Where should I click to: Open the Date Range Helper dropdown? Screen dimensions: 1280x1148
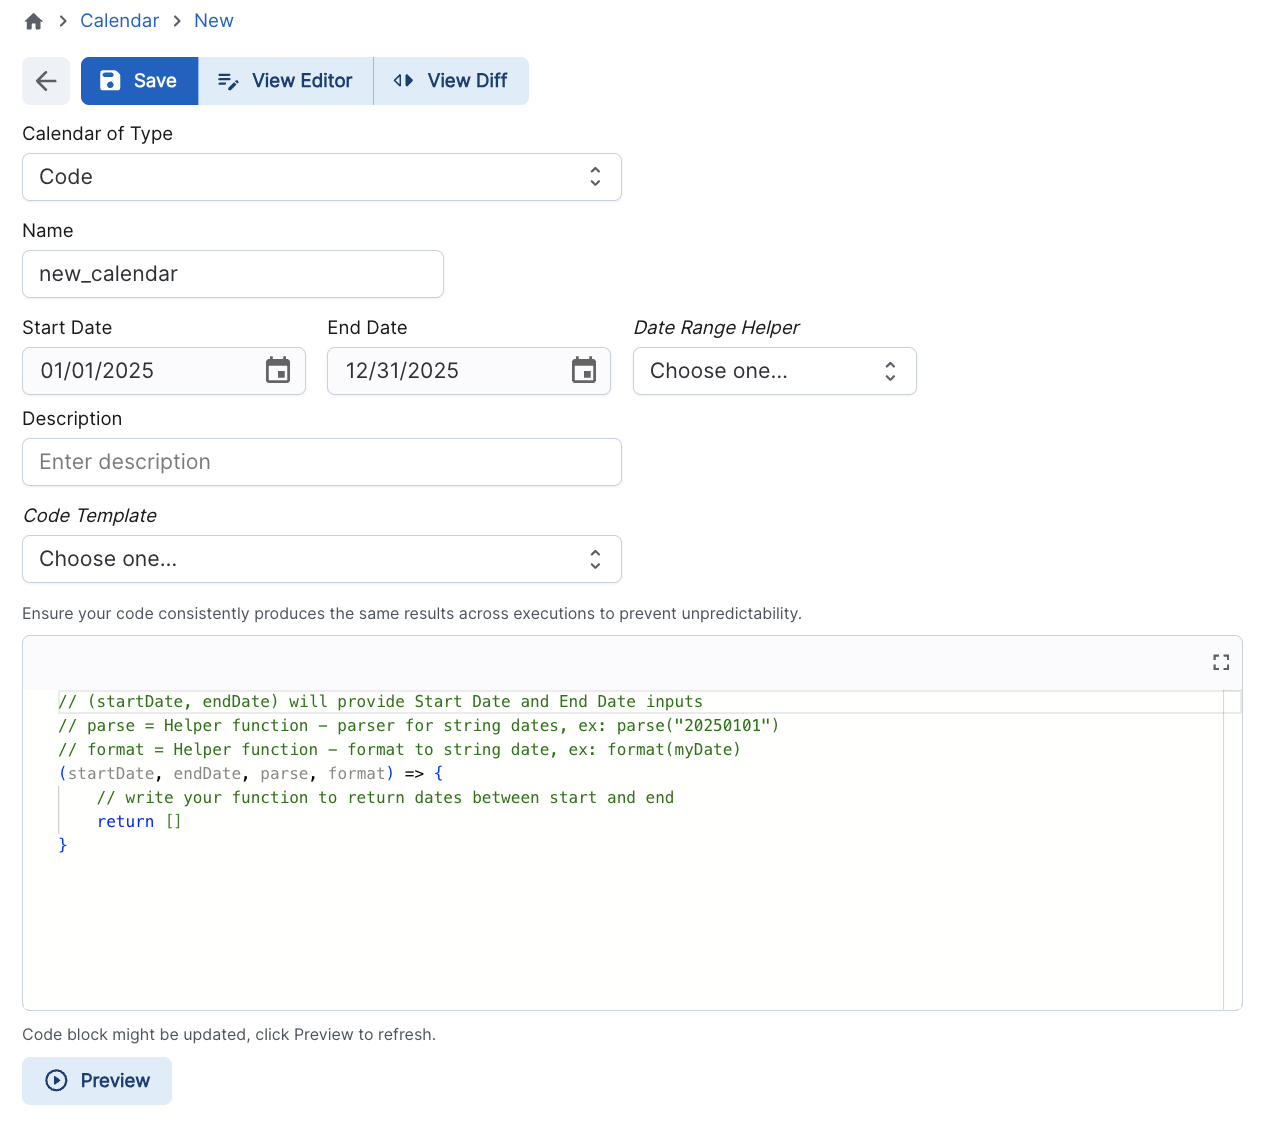(x=774, y=371)
